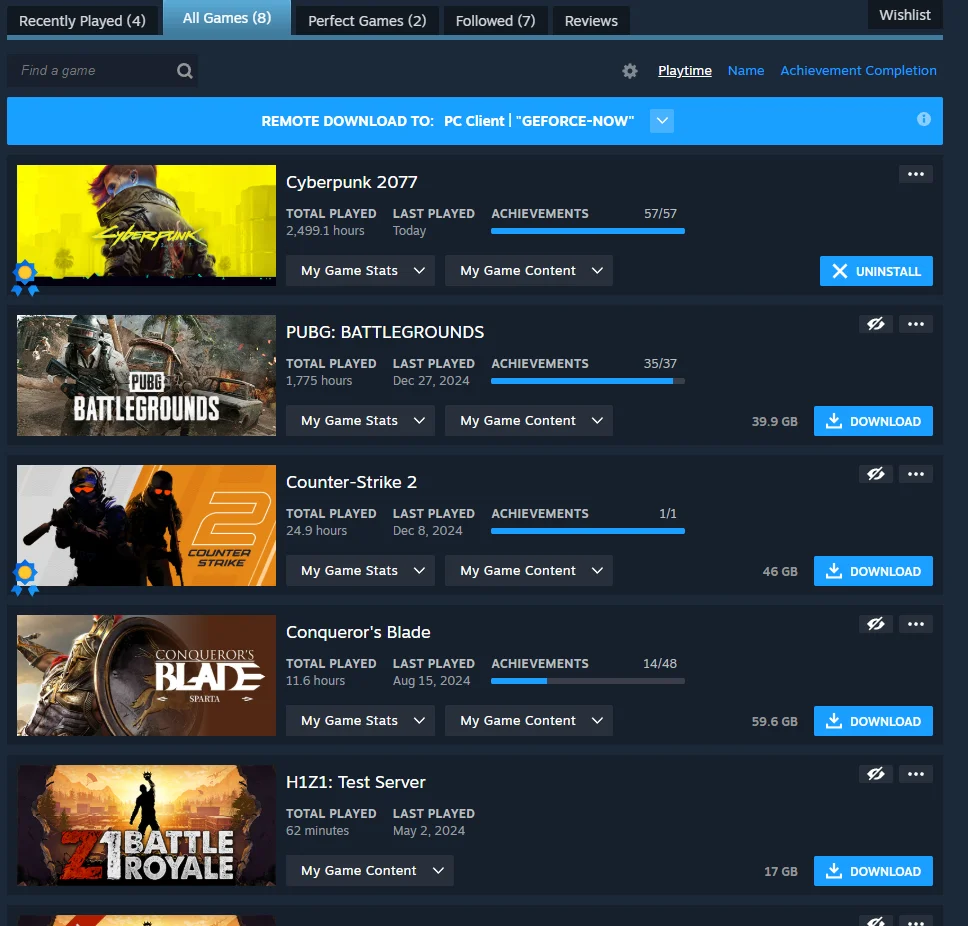This screenshot has height=926, width=968.
Task: Download PUBG: BATTLEGROUNDS (39.9 GB)
Action: (873, 421)
